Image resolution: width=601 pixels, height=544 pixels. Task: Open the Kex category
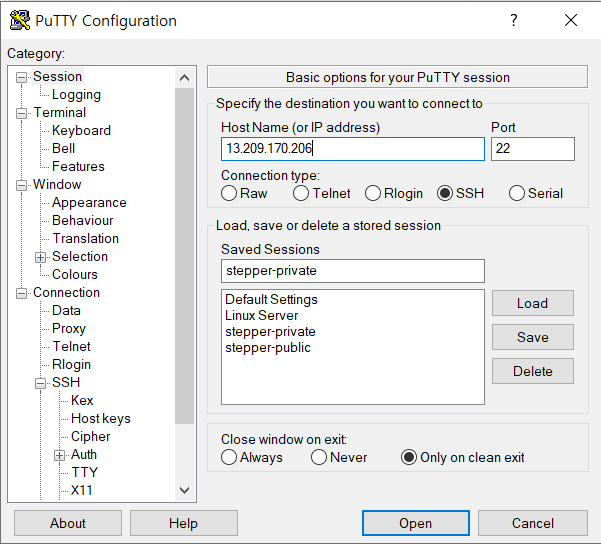point(82,401)
